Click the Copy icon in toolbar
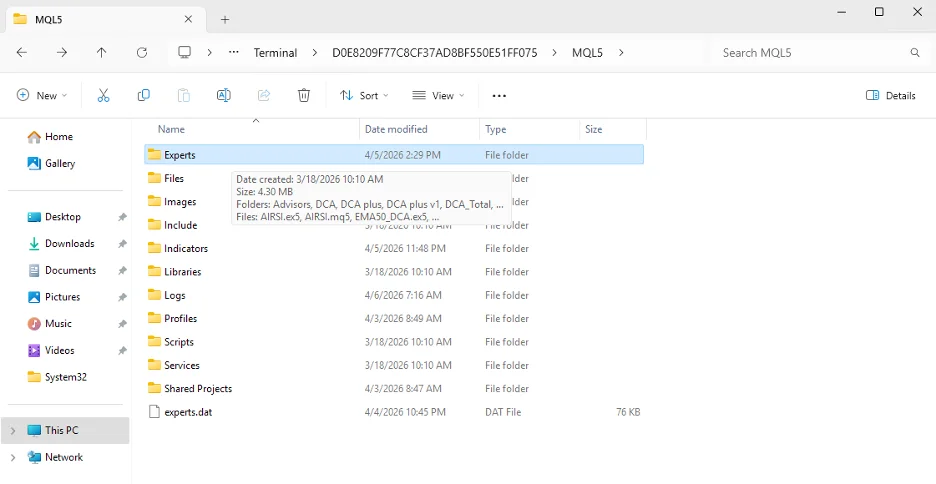Screen dimensions: 936x484 [x=143, y=95]
